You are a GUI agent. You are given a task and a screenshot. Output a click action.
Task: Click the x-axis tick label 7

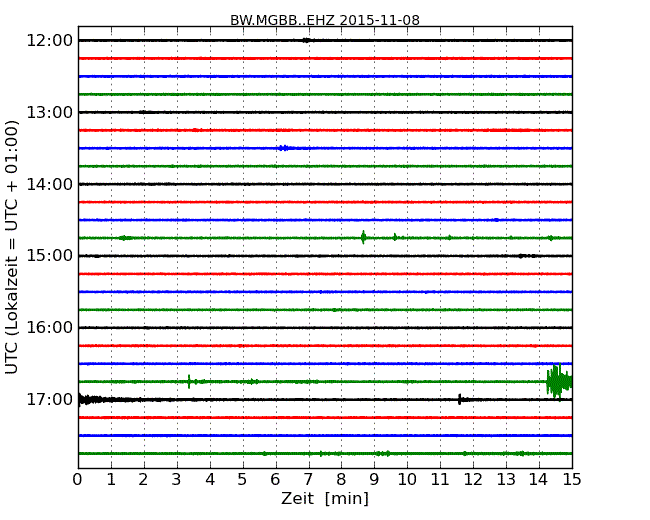pyautogui.click(x=308, y=480)
